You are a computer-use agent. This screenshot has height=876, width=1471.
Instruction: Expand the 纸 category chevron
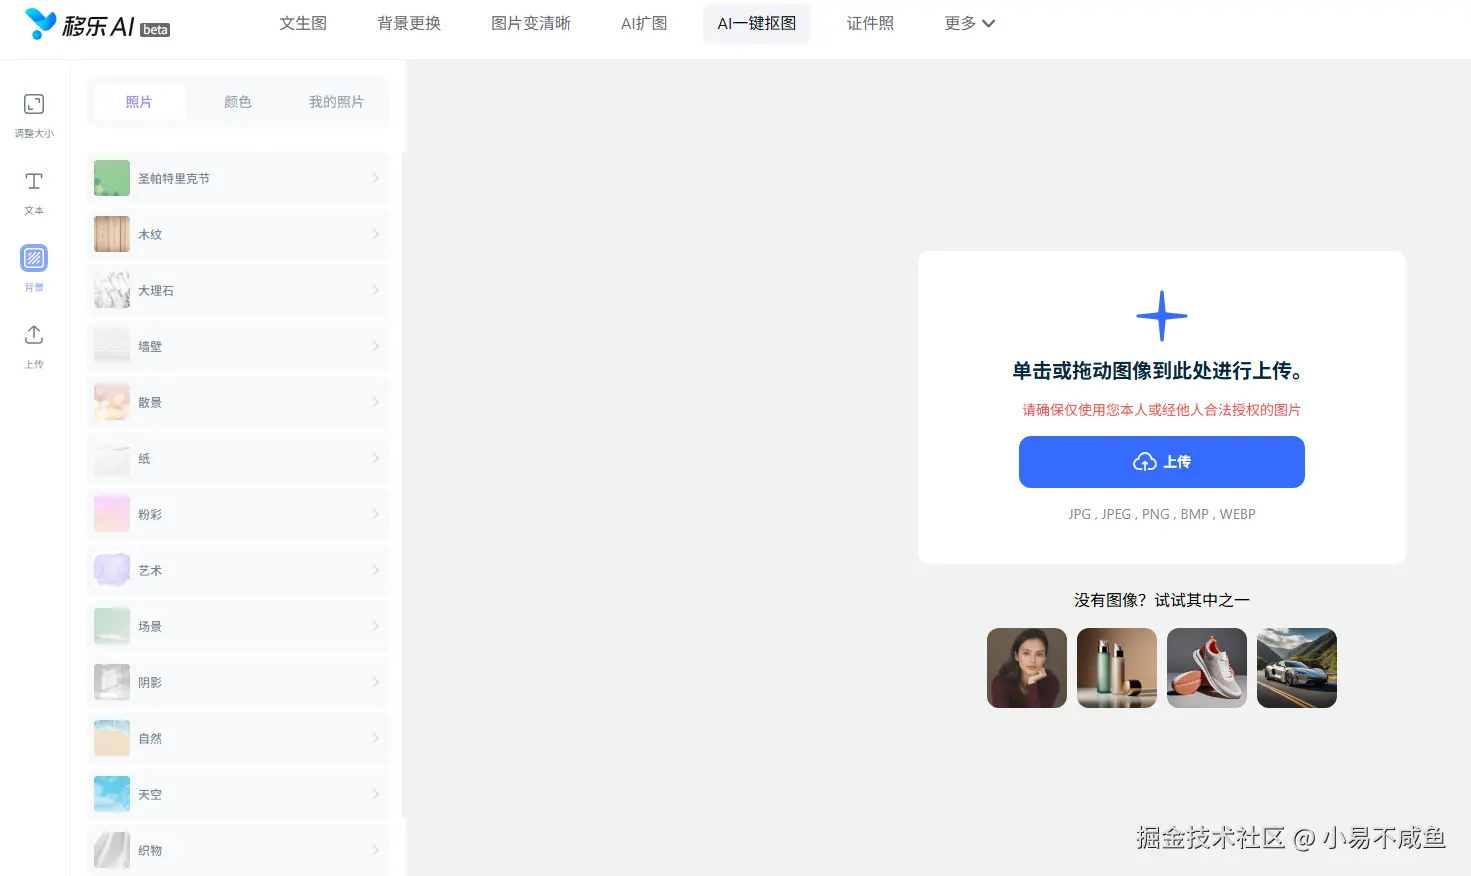click(376, 458)
